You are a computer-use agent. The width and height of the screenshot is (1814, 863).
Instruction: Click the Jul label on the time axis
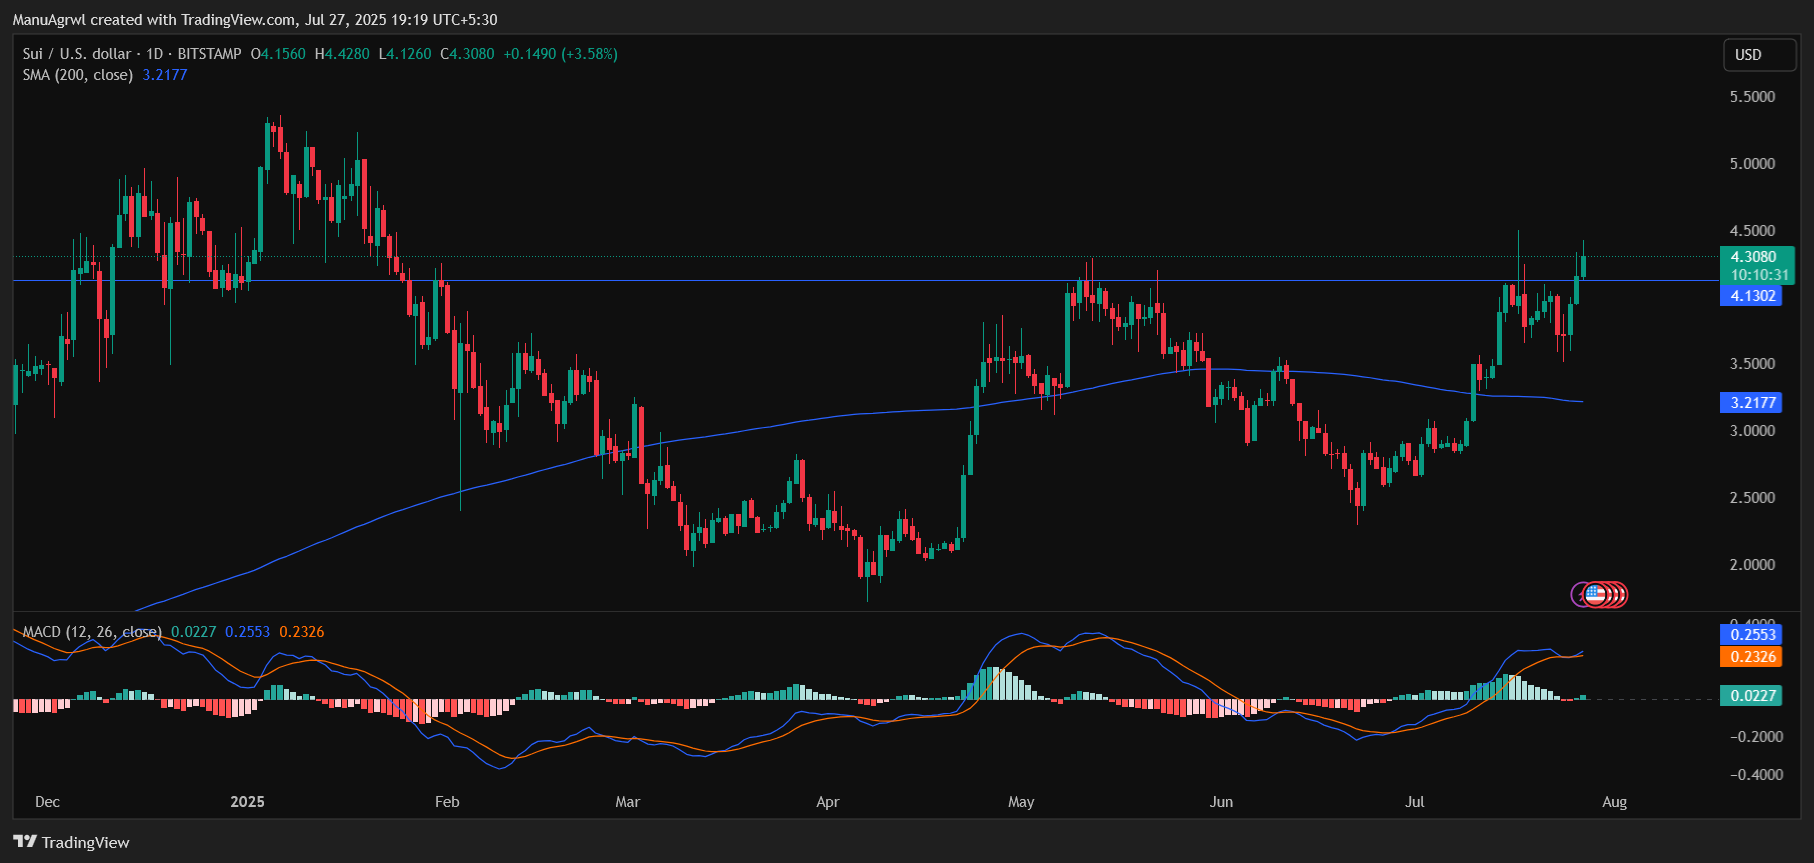(x=1414, y=802)
